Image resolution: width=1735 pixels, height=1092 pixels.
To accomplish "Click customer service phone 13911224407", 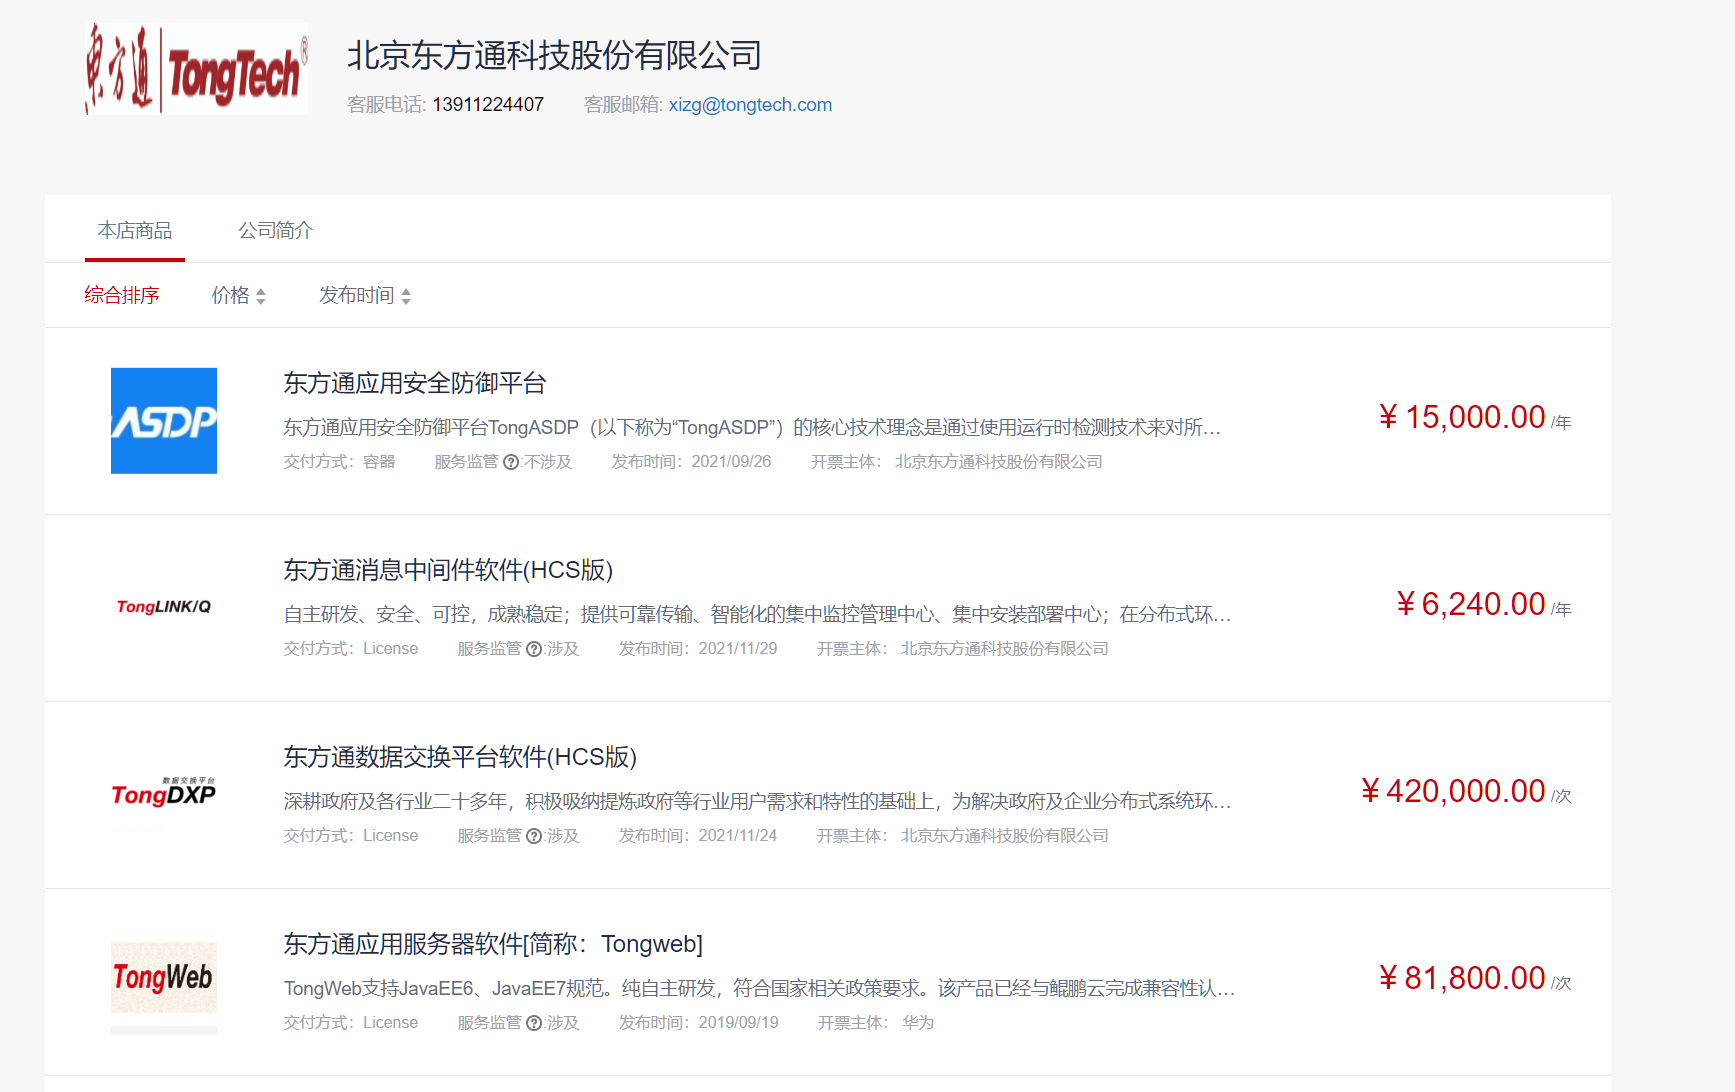I will click(488, 105).
